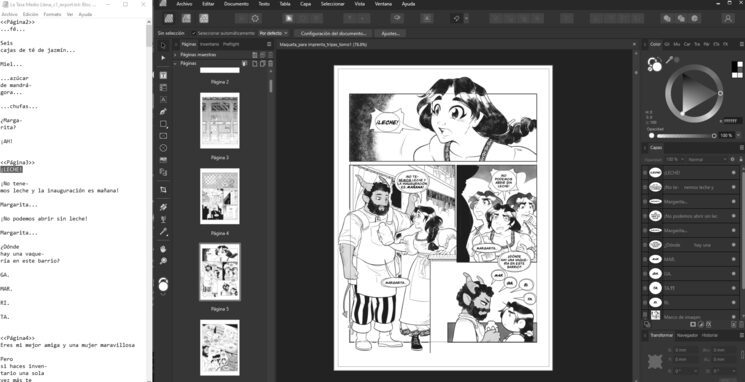The height and width of the screenshot is (382, 745).
Task: Expand the Páginas maestras section
Action: point(176,55)
